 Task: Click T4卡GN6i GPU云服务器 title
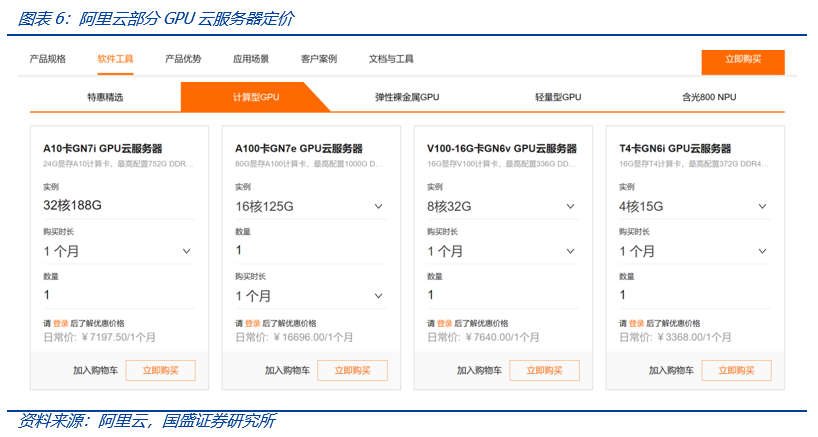click(x=675, y=149)
